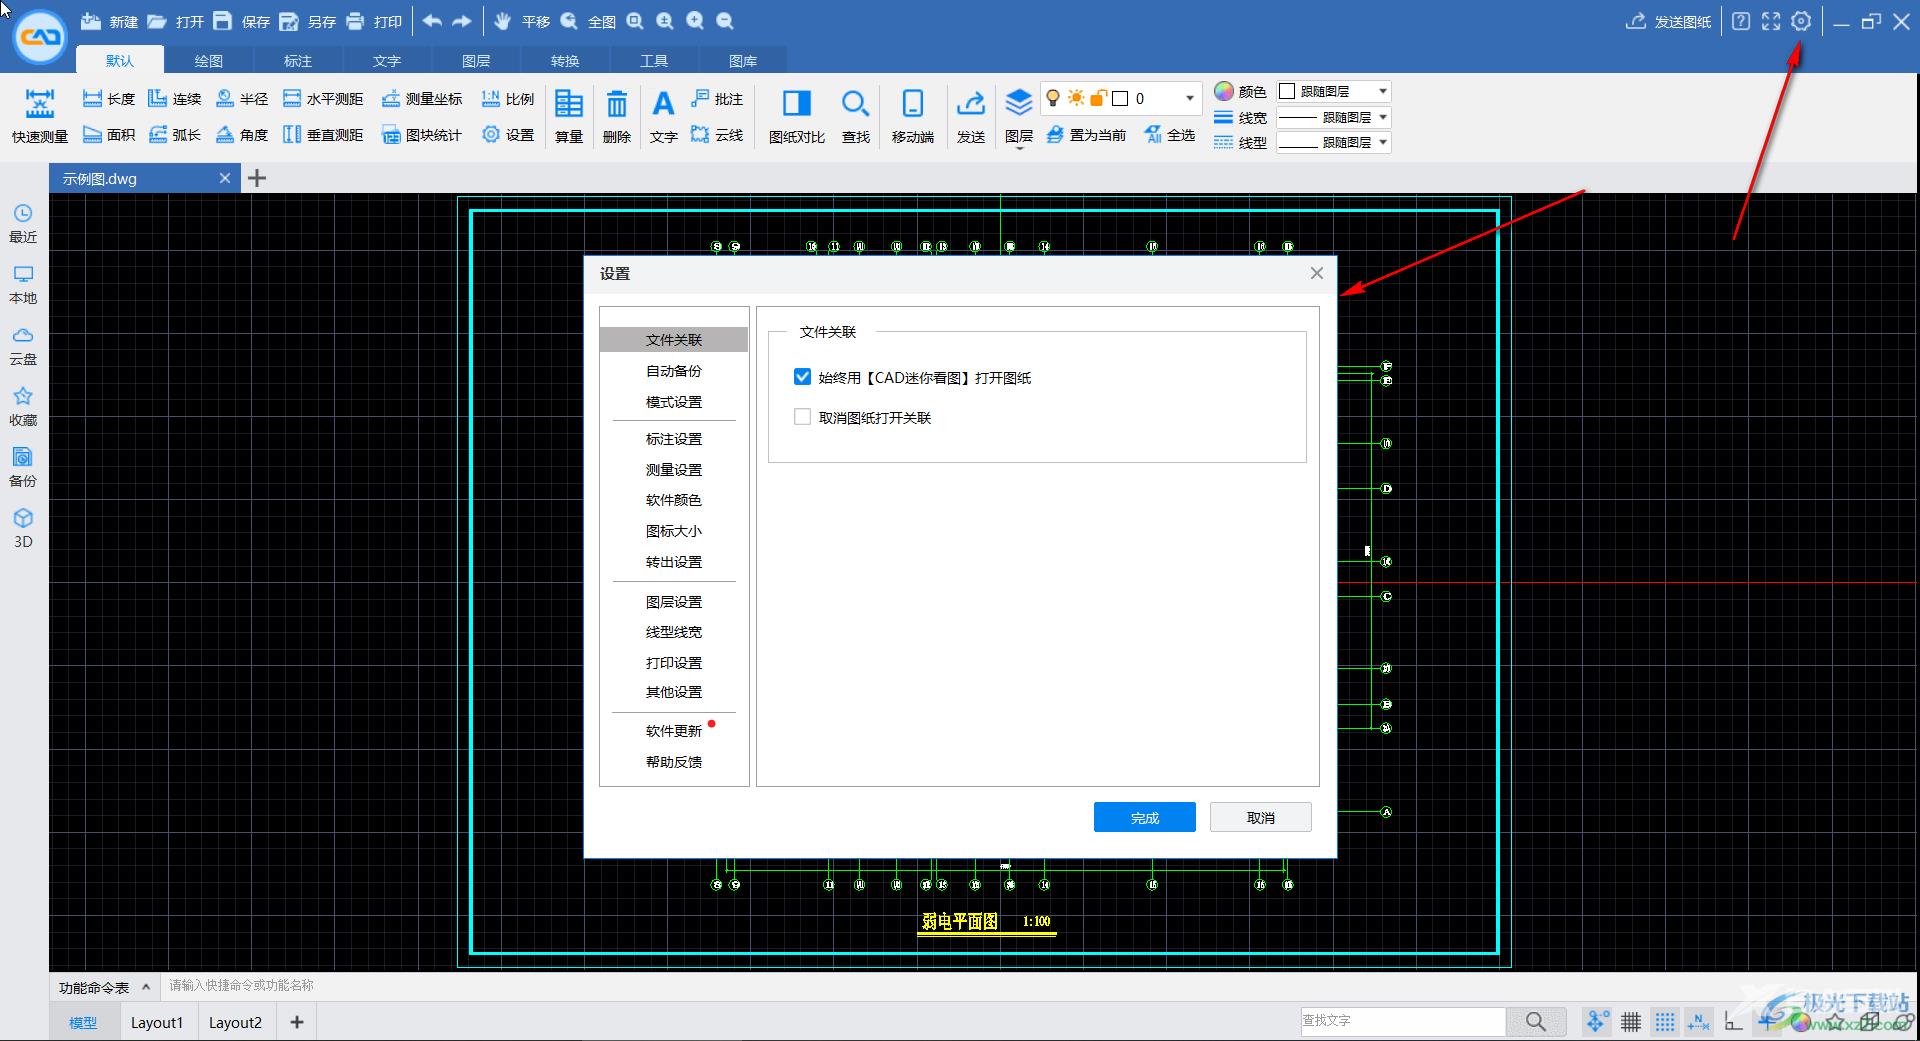Open 线宽 line width dropdown

pos(1334,117)
